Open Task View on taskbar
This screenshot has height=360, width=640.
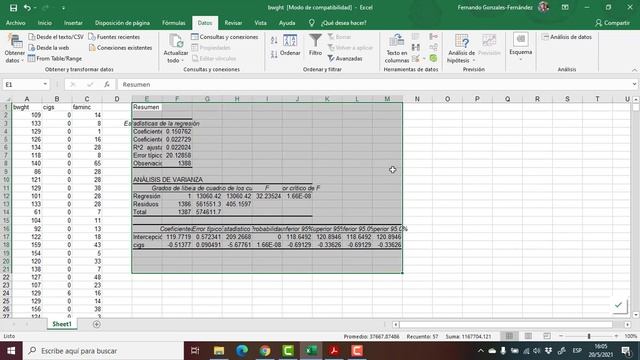(x=195, y=351)
